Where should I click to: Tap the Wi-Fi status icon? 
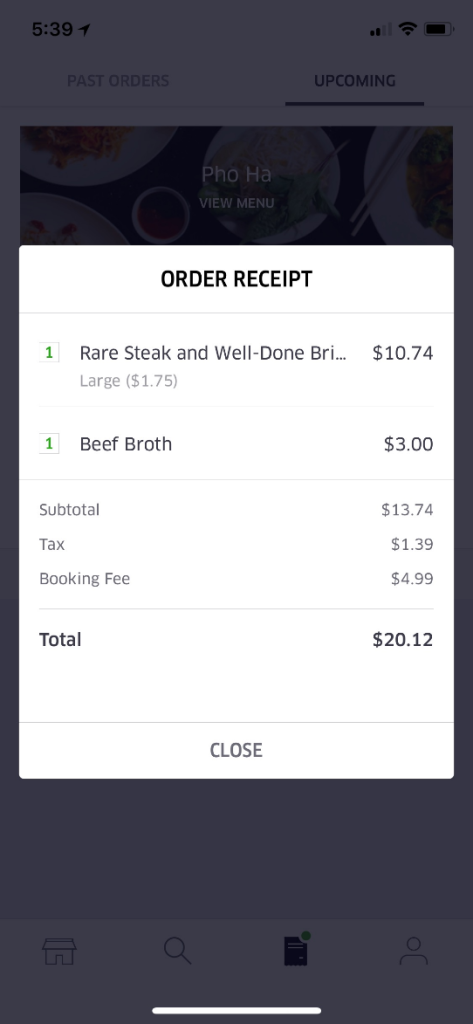(408, 29)
